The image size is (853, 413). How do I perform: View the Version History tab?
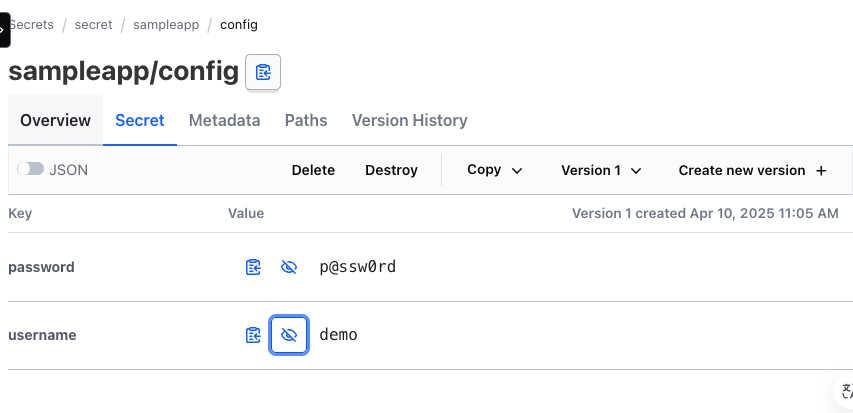(x=410, y=120)
